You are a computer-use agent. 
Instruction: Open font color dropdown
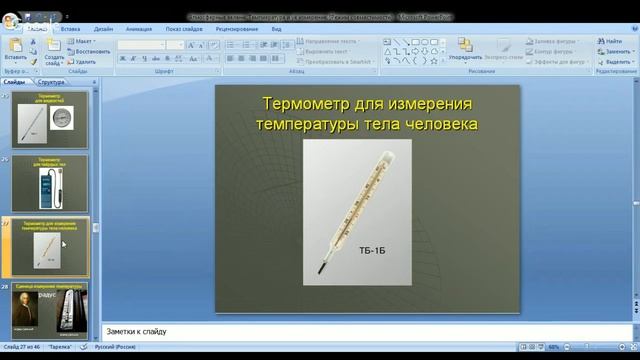[211, 59]
